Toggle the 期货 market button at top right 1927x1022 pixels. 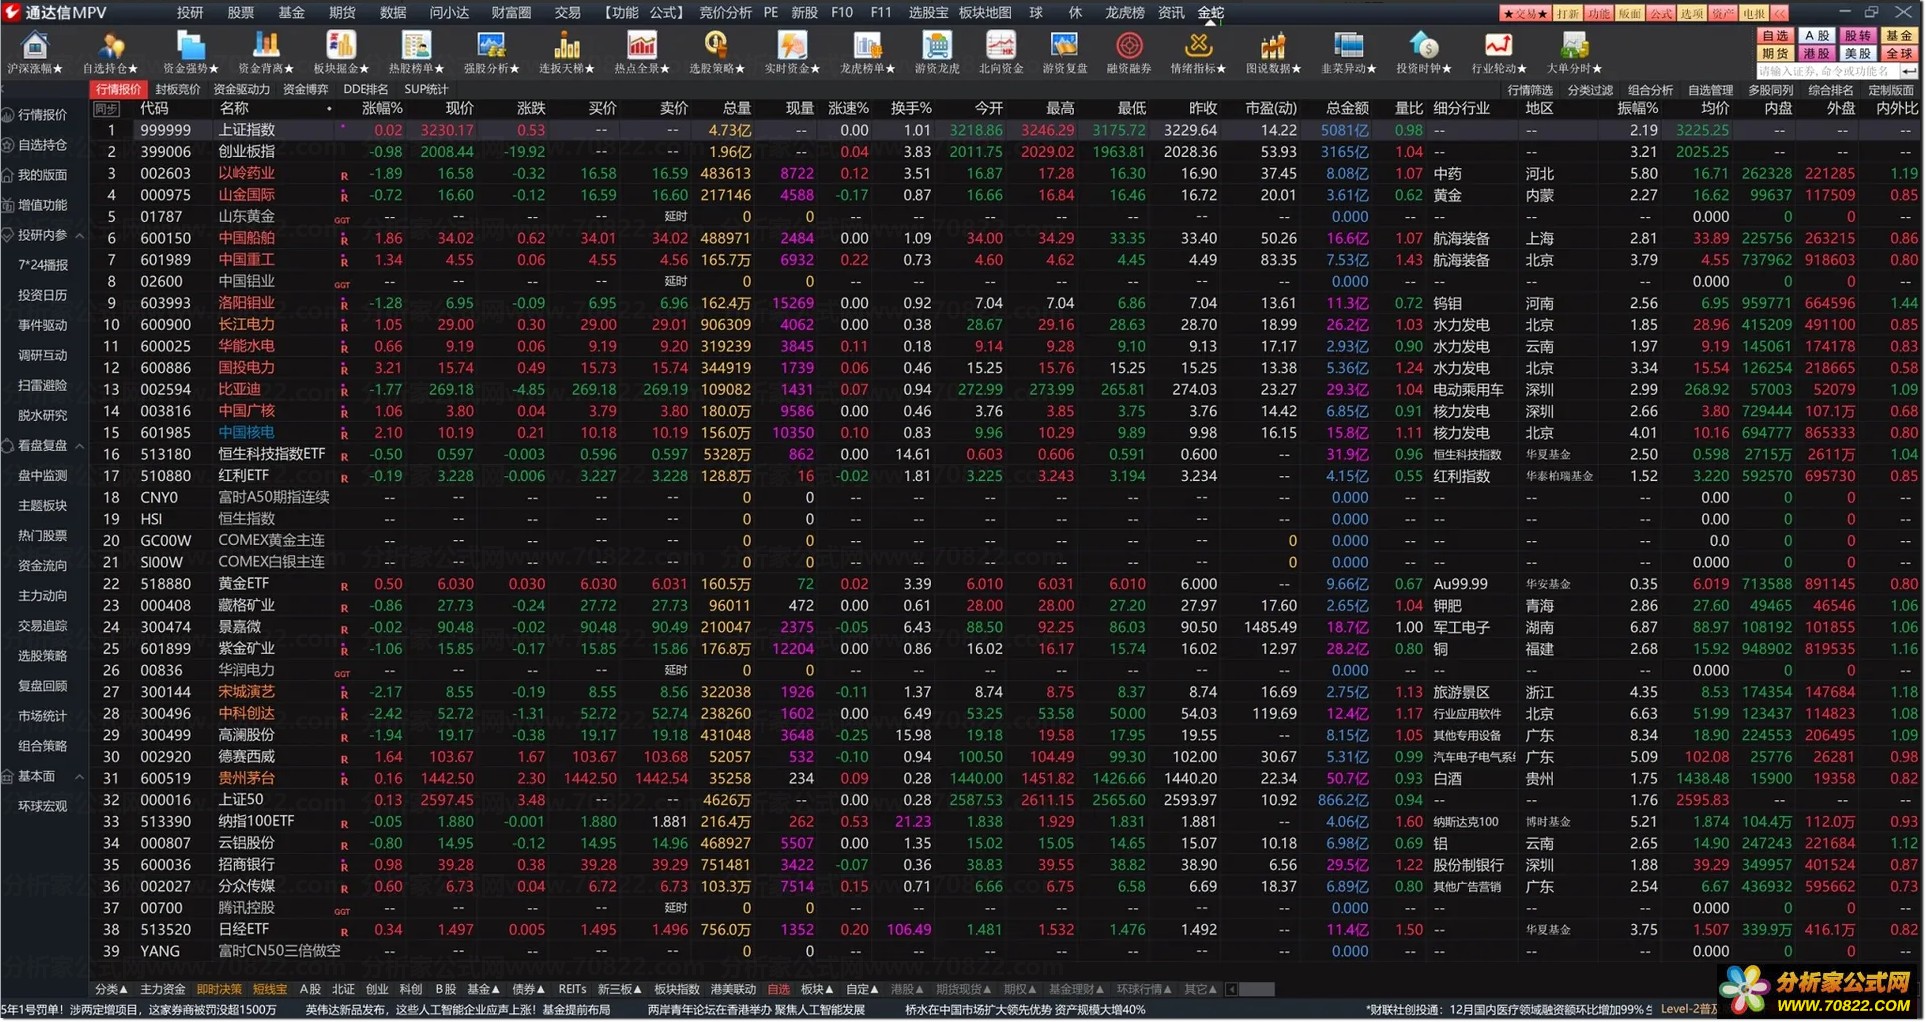coord(1775,54)
